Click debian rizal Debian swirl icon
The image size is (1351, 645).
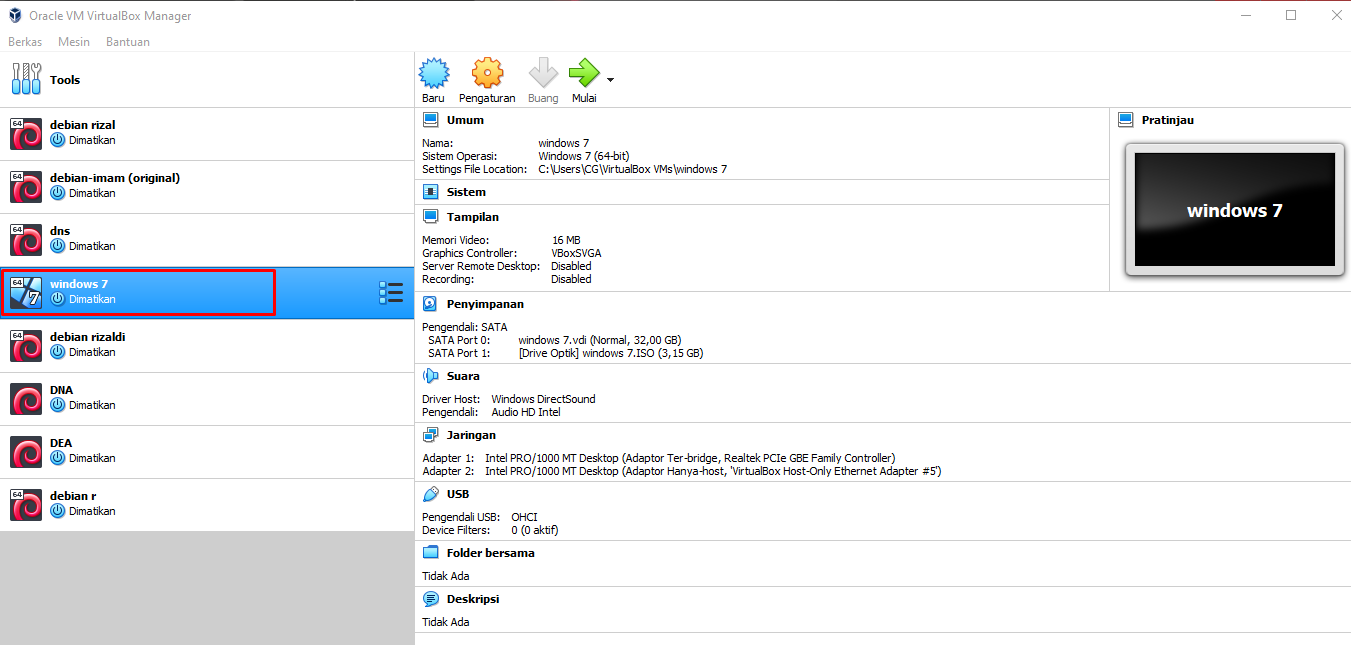(26, 134)
